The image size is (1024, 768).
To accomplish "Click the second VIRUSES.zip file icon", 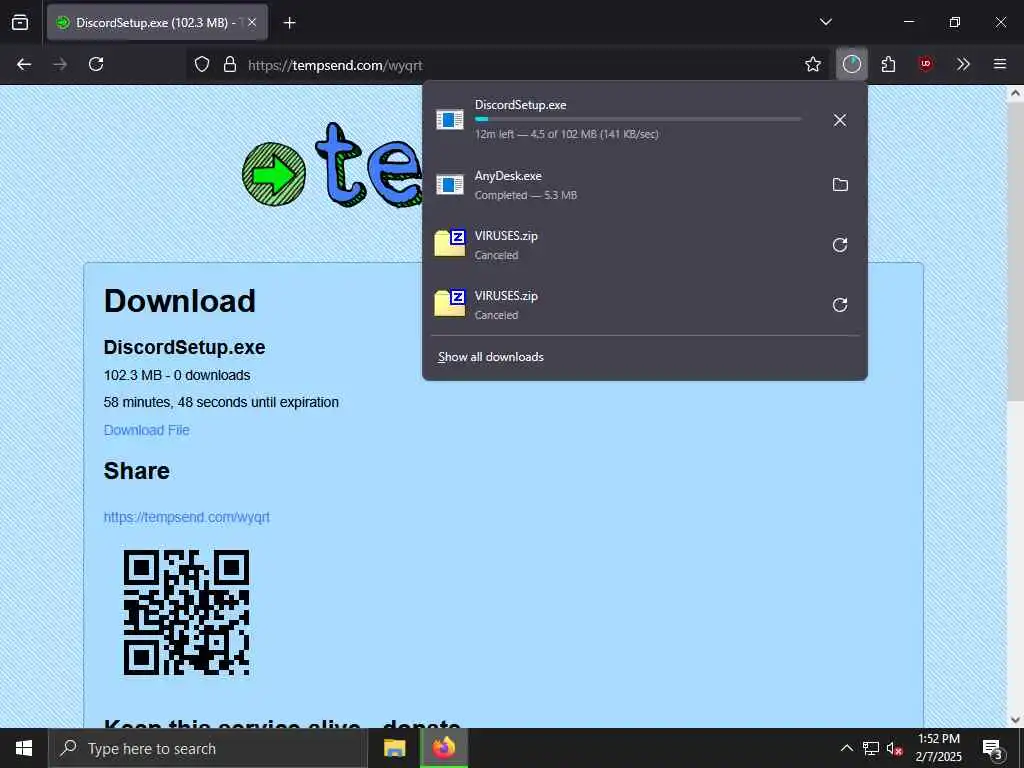I will [450, 304].
